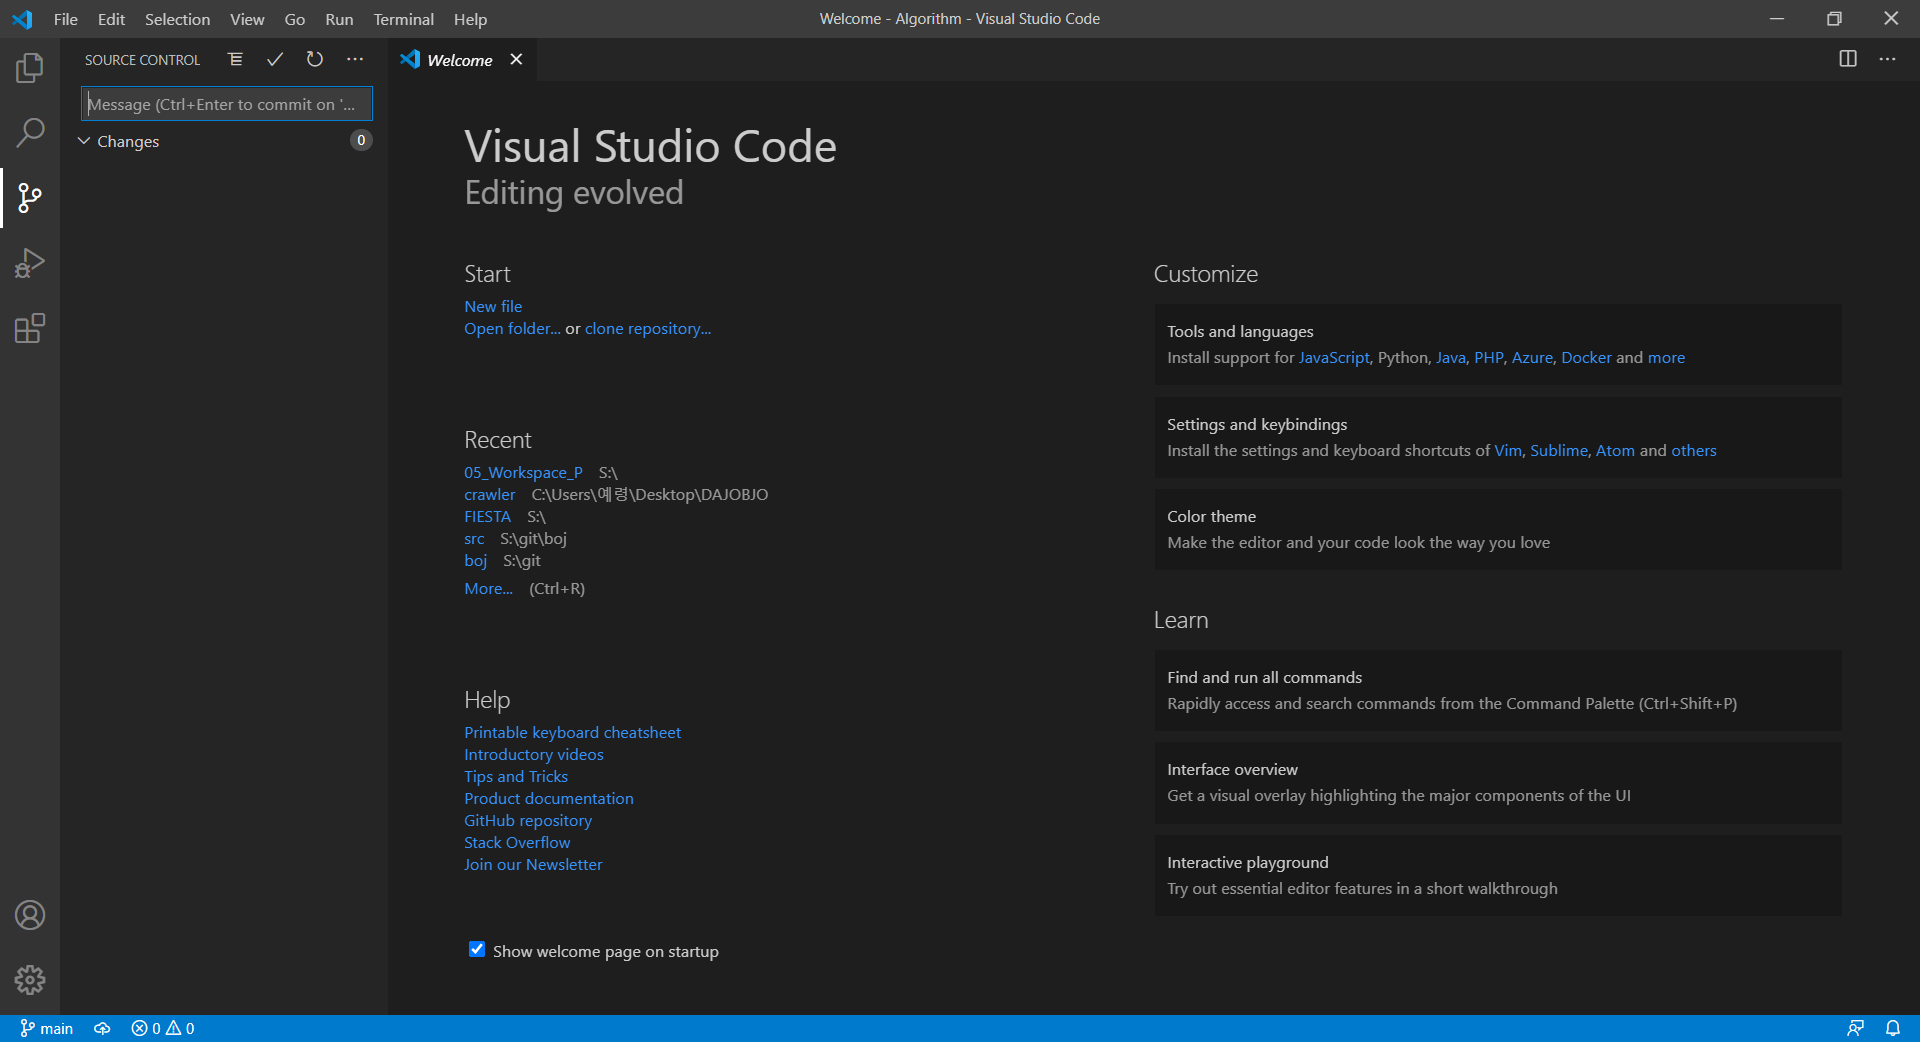This screenshot has height=1042, width=1920.
Task: Open the Run and Debug view
Action: [x=30, y=263]
